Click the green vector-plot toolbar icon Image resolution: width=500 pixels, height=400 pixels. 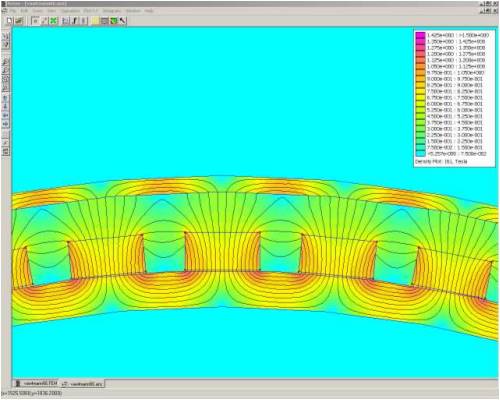(114, 21)
